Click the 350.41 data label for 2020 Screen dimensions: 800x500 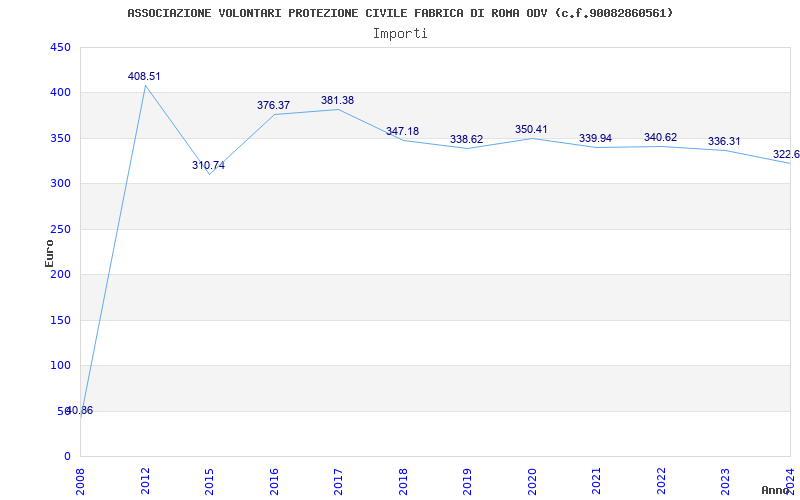click(531, 130)
